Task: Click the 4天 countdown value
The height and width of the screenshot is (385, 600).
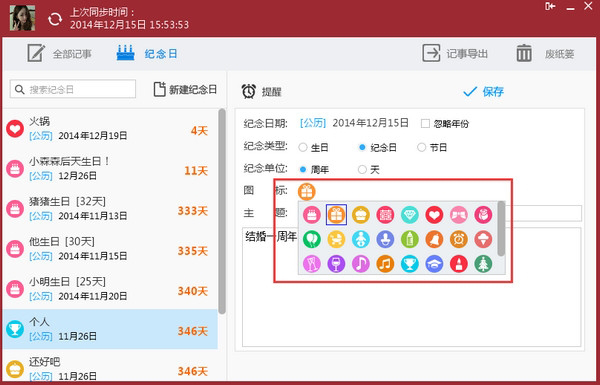Action: pos(199,131)
